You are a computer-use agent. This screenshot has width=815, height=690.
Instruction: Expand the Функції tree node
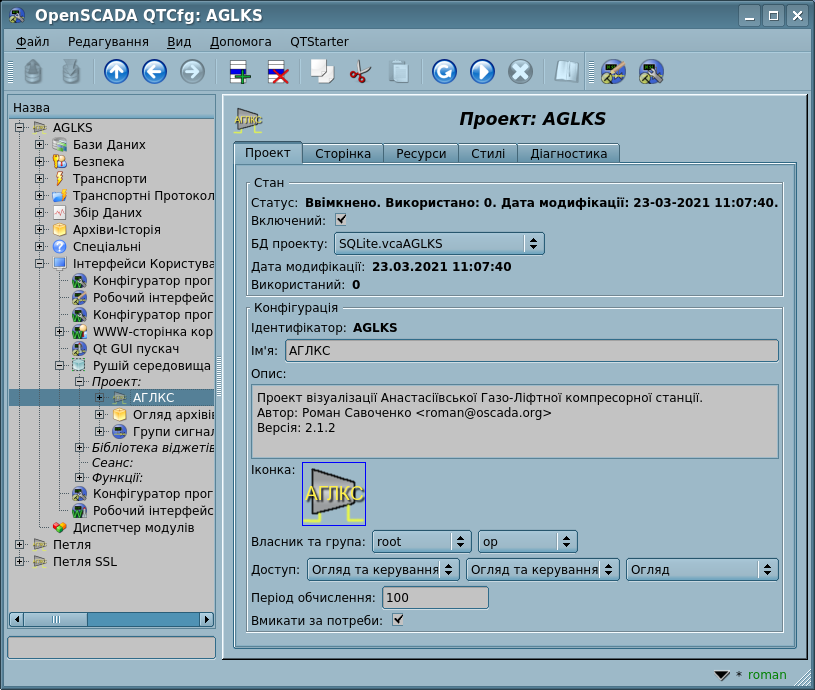click(x=80, y=477)
